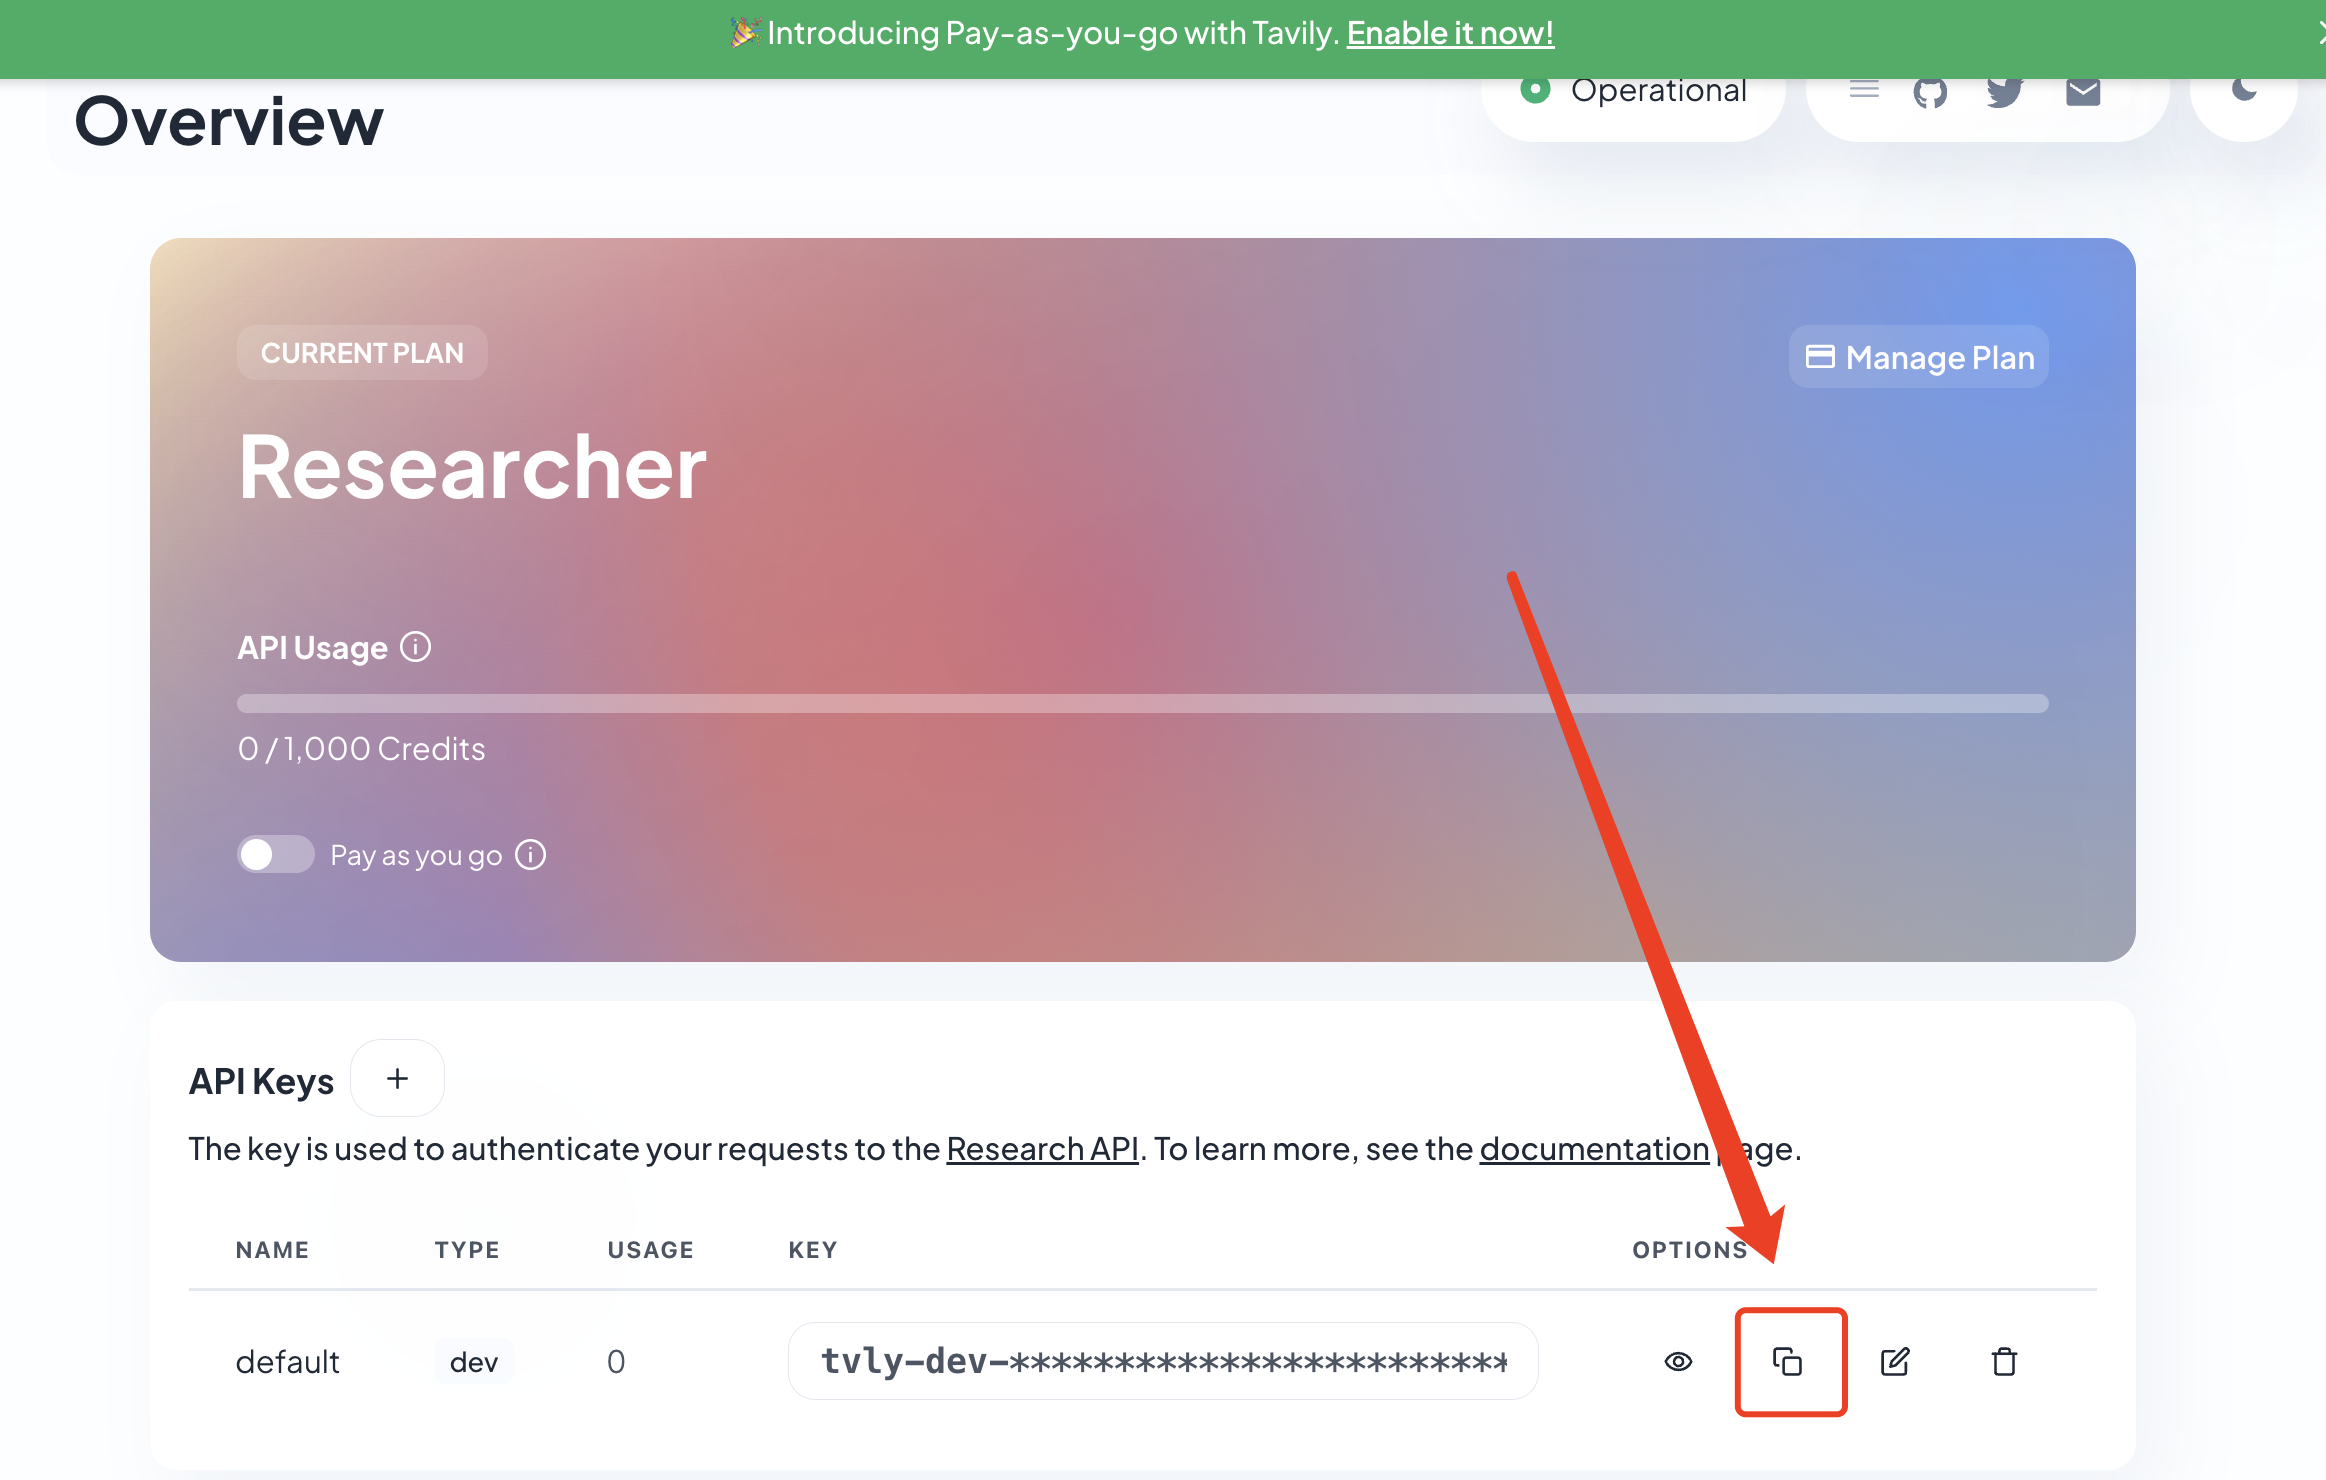Edit the default API key
The height and width of the screenshot is (1480, 2326).
1895,1361
